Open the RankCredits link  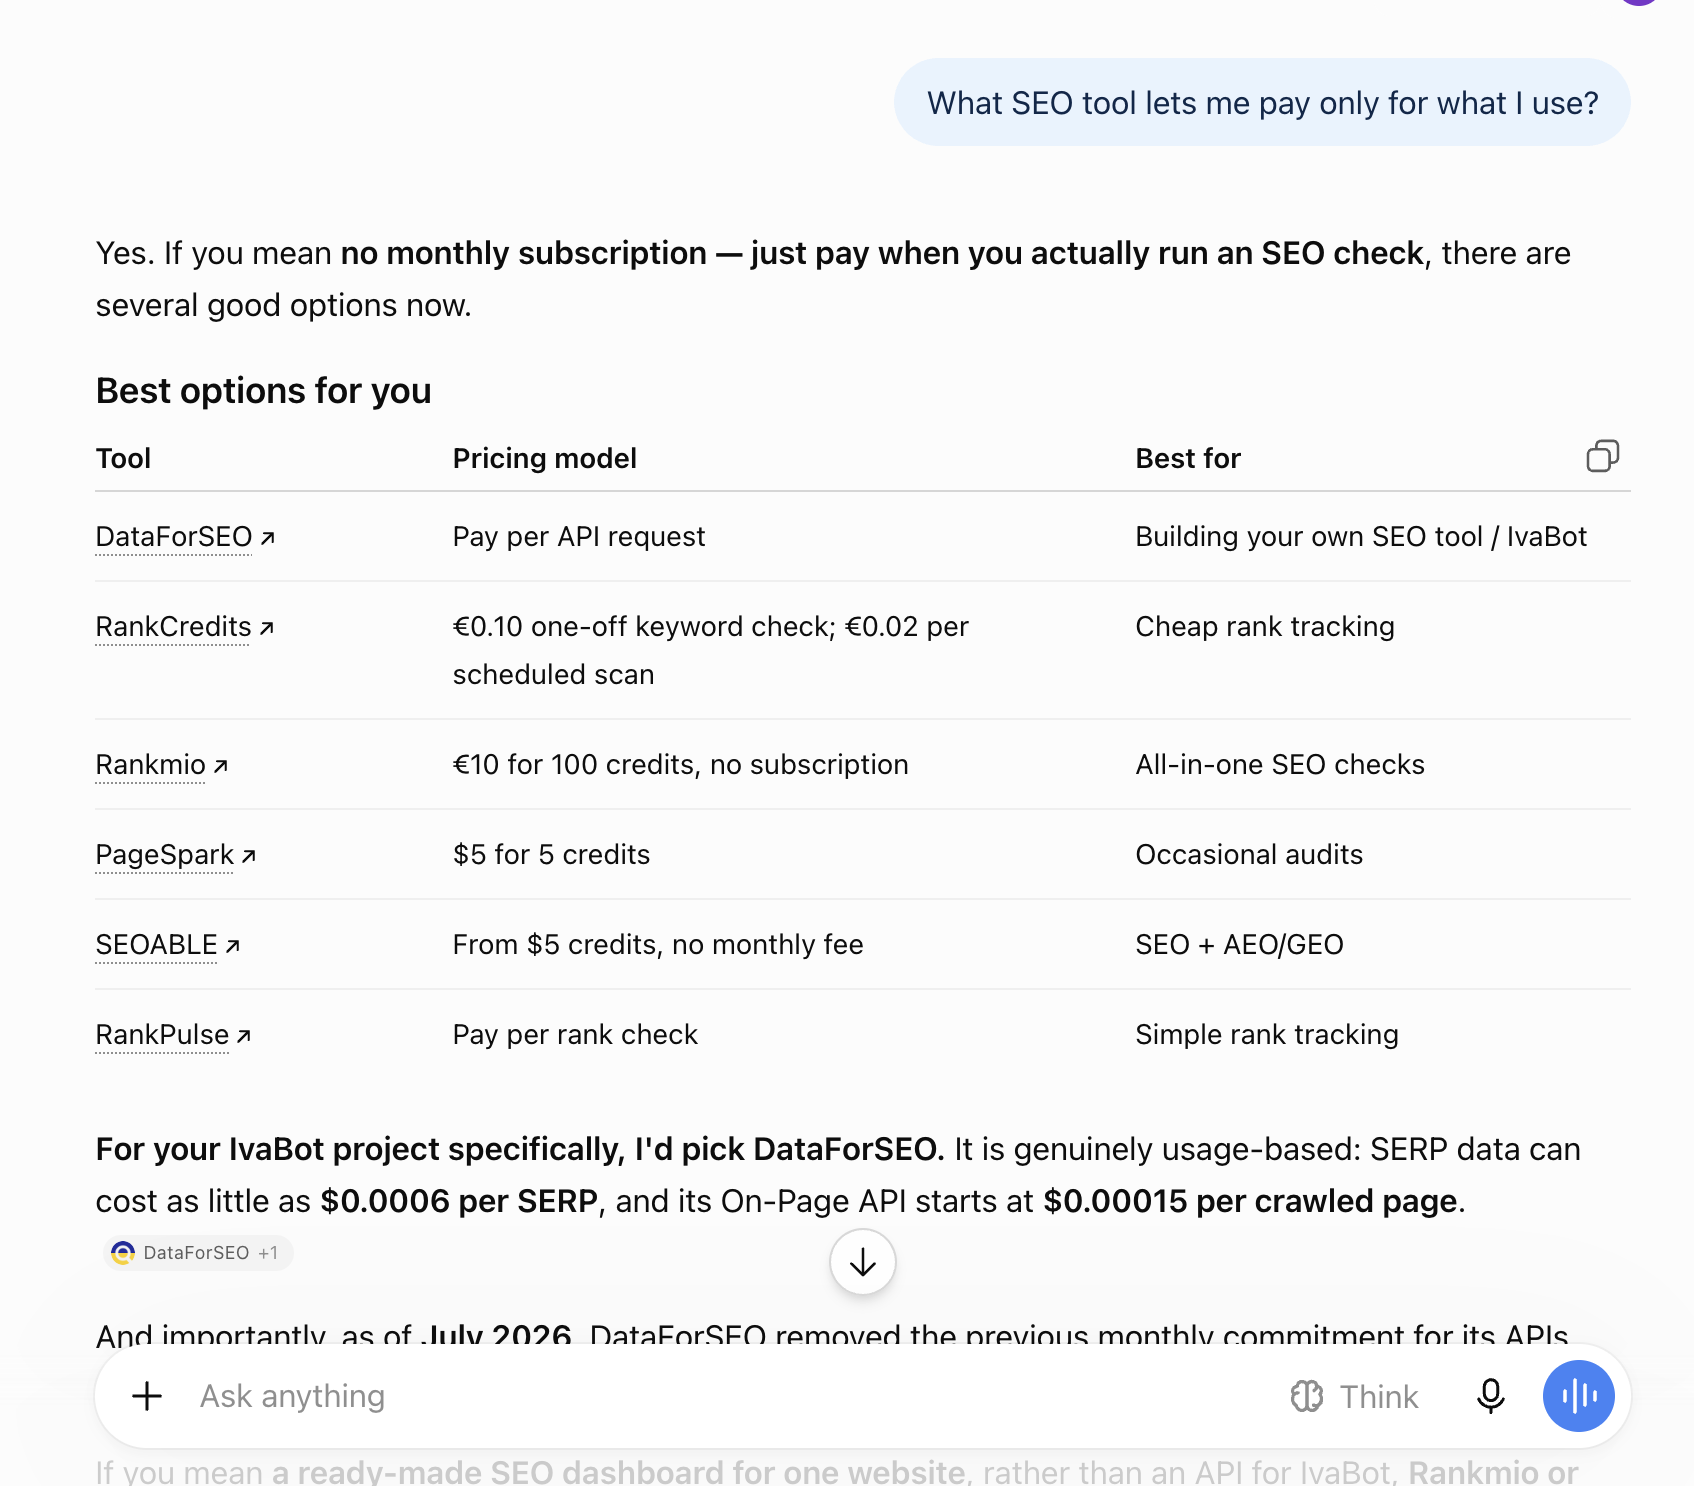[185, 627]
